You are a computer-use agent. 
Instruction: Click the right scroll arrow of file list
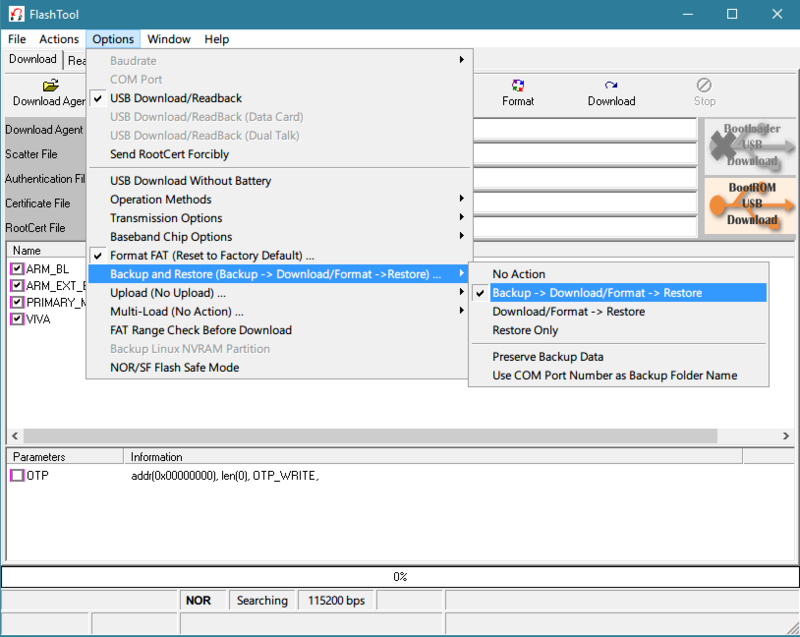pyautogui.click(x=786, y=436)
